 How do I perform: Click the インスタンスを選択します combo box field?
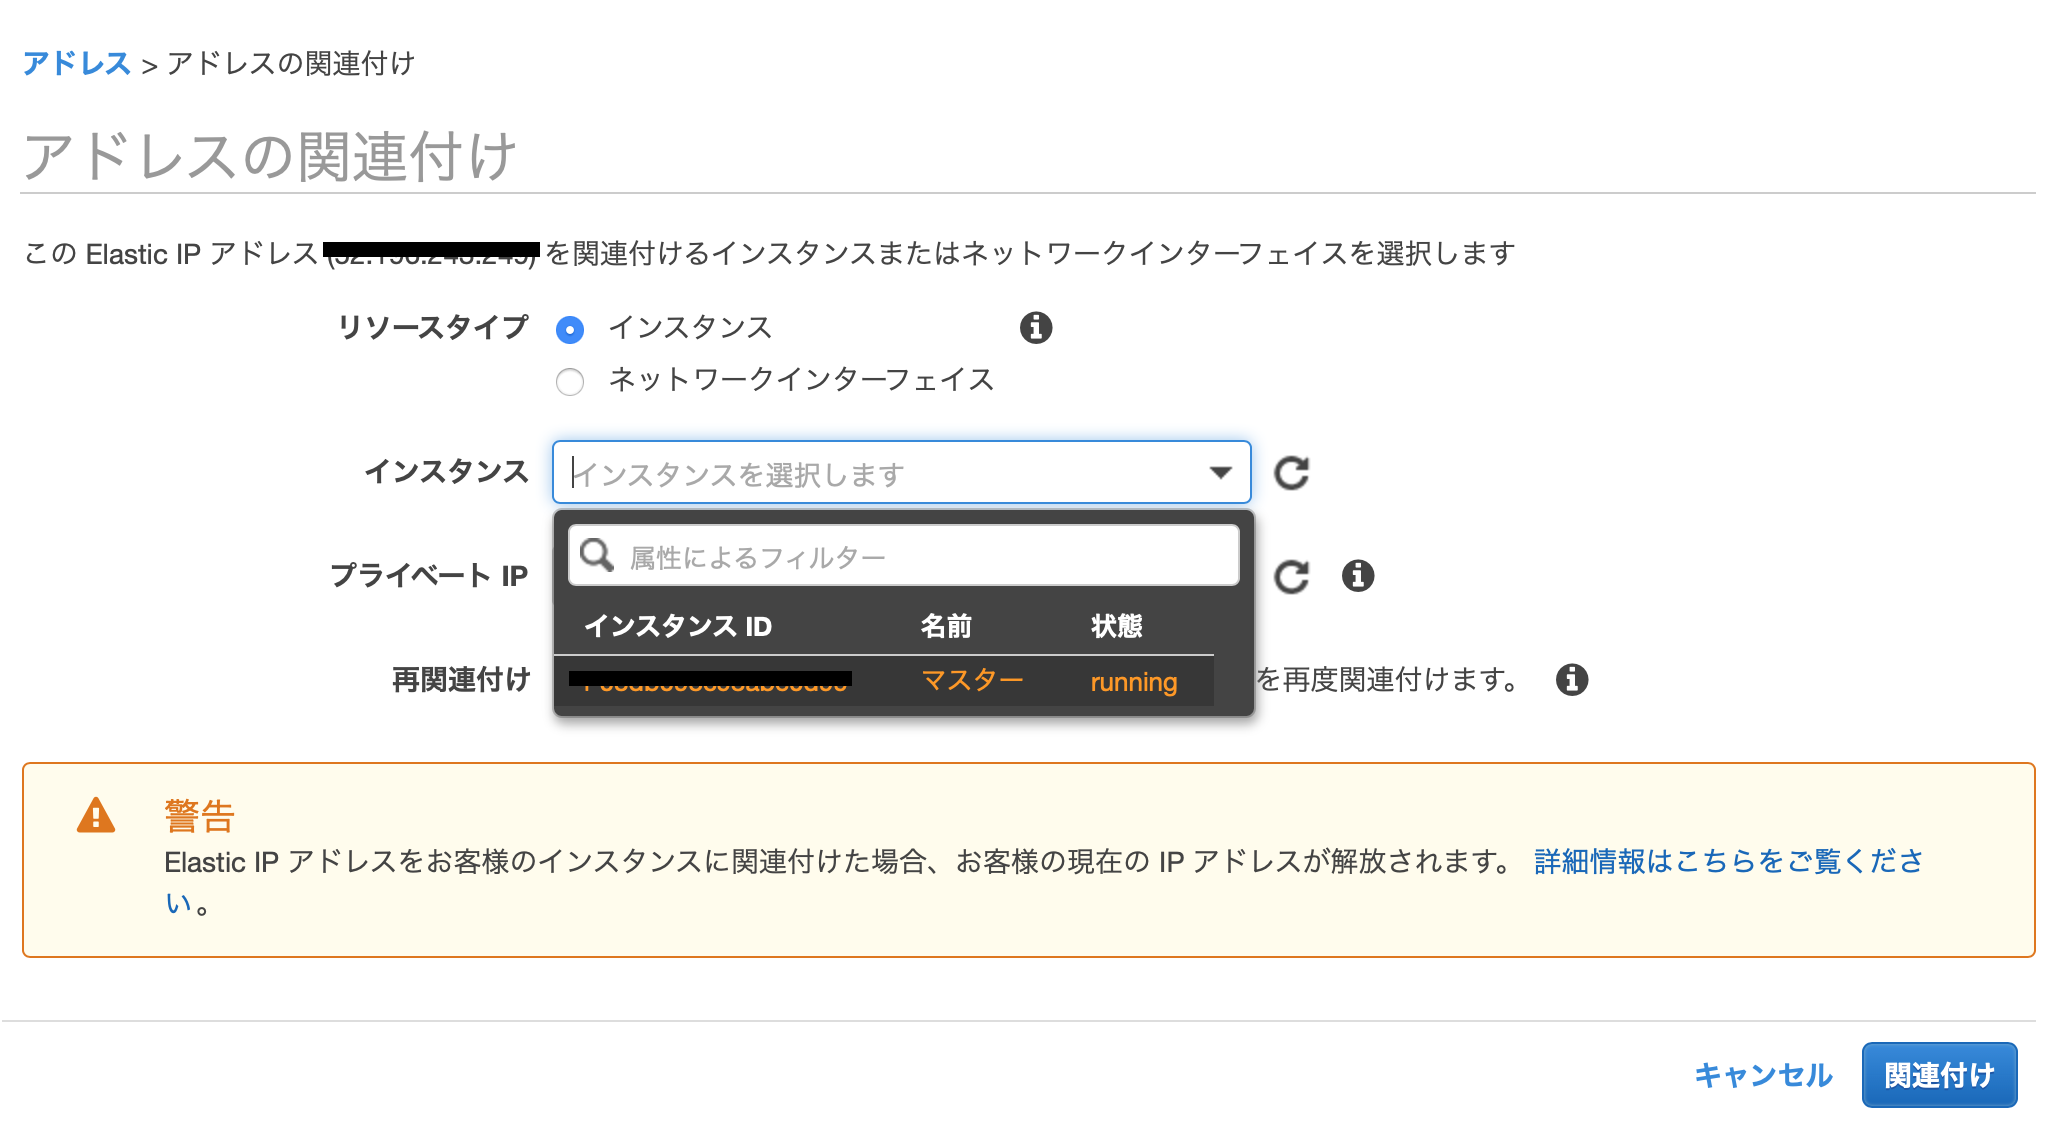(x=901, y=472)
